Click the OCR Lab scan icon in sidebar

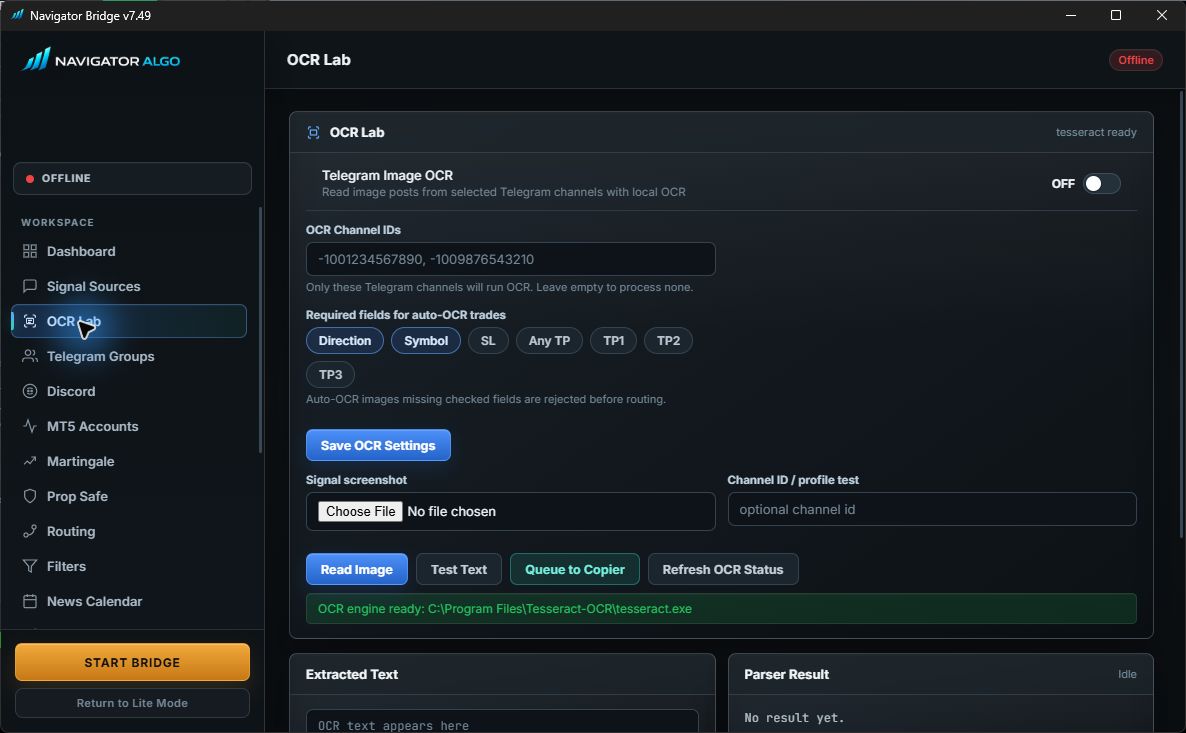[x=29, y=321]
